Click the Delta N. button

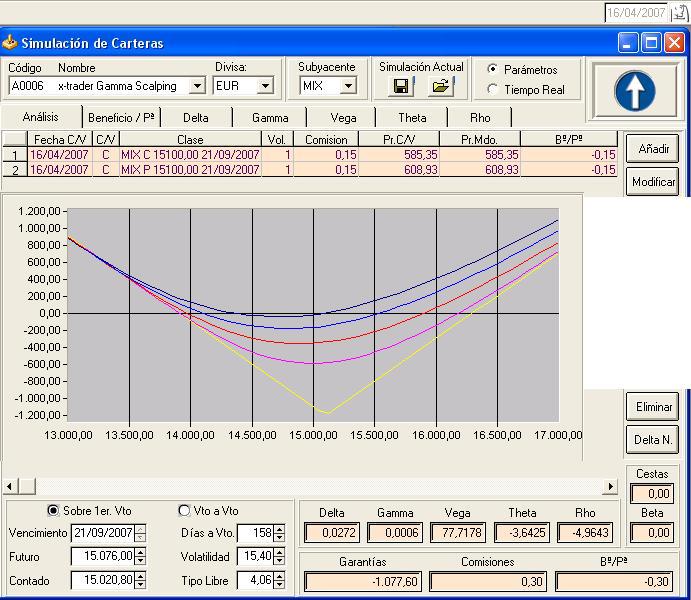coord(653,439)
